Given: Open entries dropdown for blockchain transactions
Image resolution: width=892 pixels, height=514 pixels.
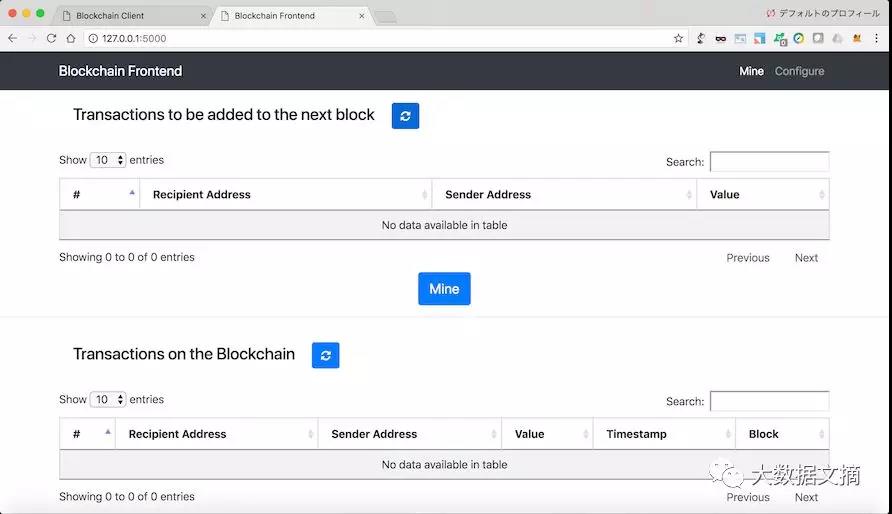Looking at the screenshot, I should (108, 400).
